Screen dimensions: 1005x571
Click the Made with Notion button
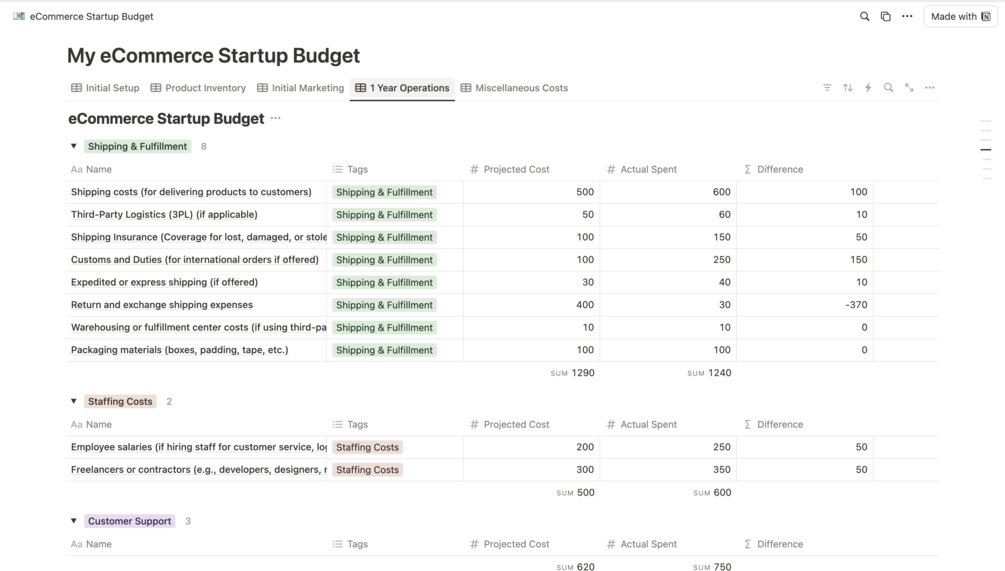point(960,16)
